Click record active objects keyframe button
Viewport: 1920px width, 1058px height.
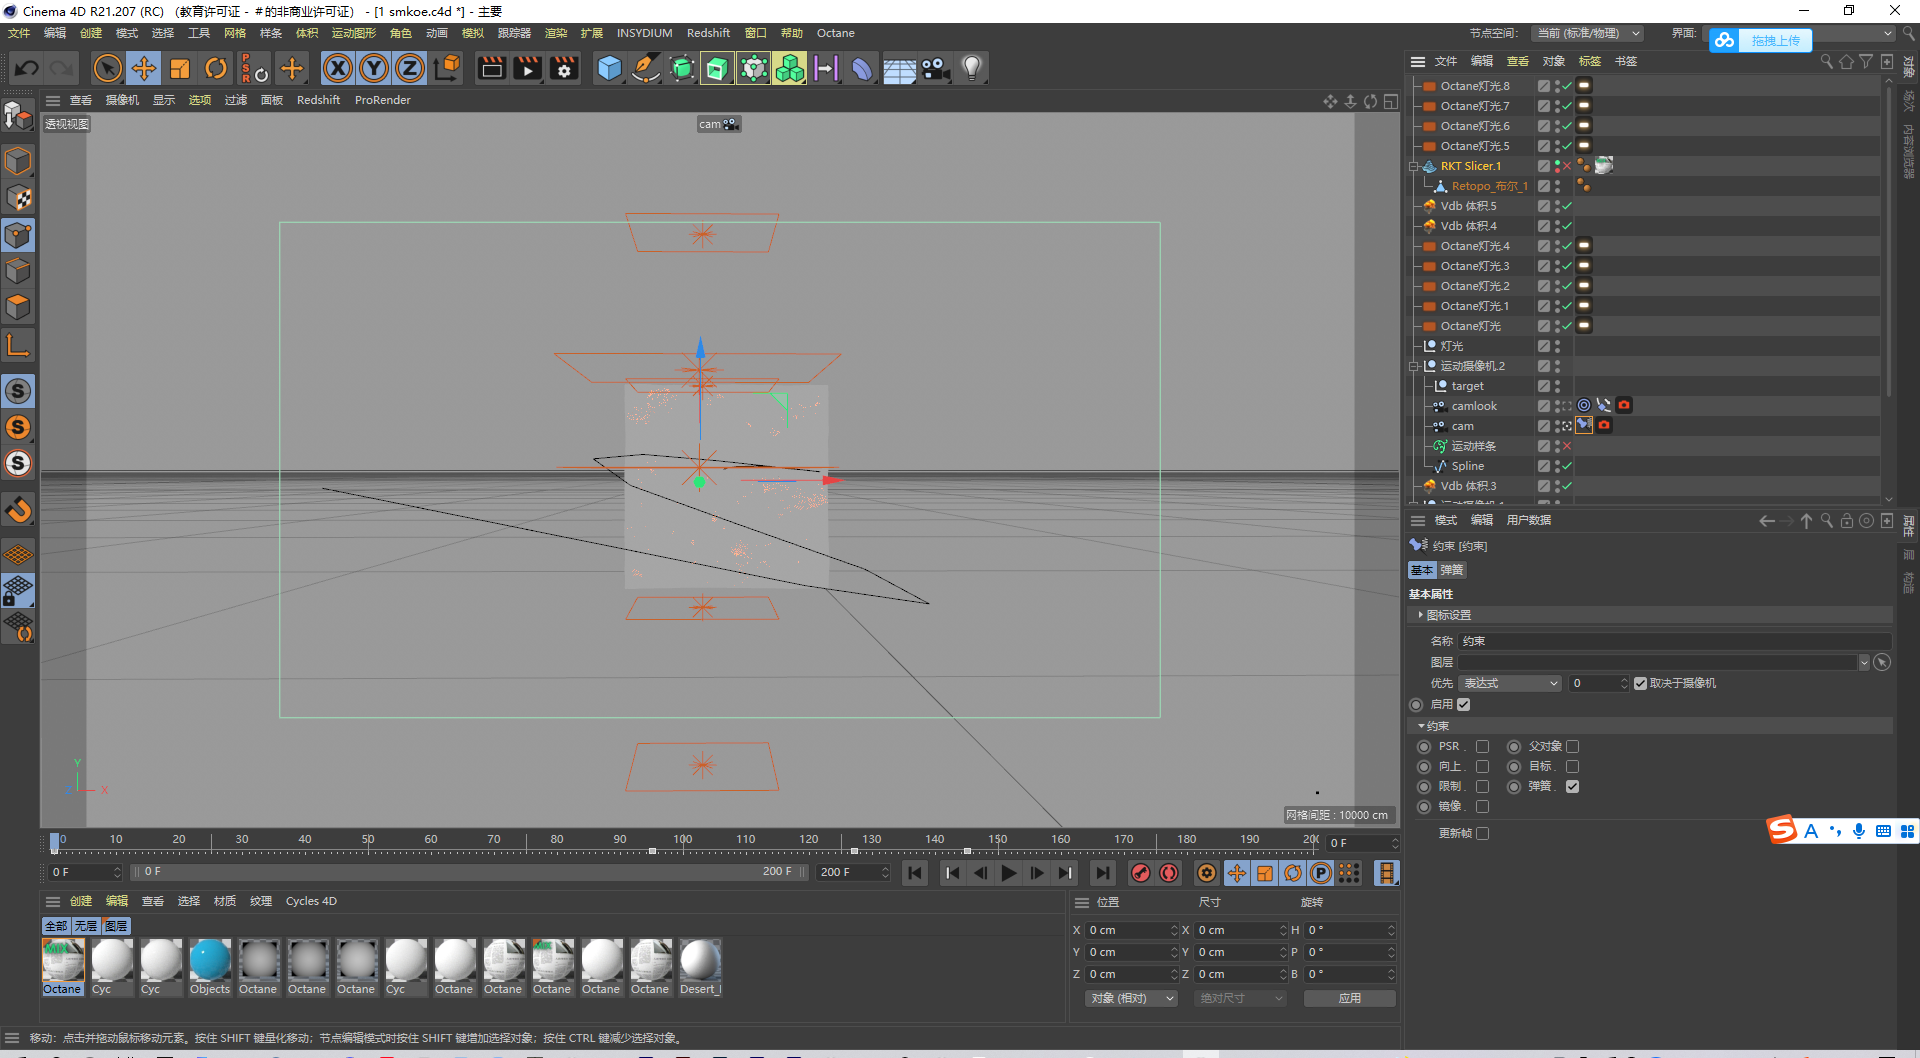coord(1141,873)
